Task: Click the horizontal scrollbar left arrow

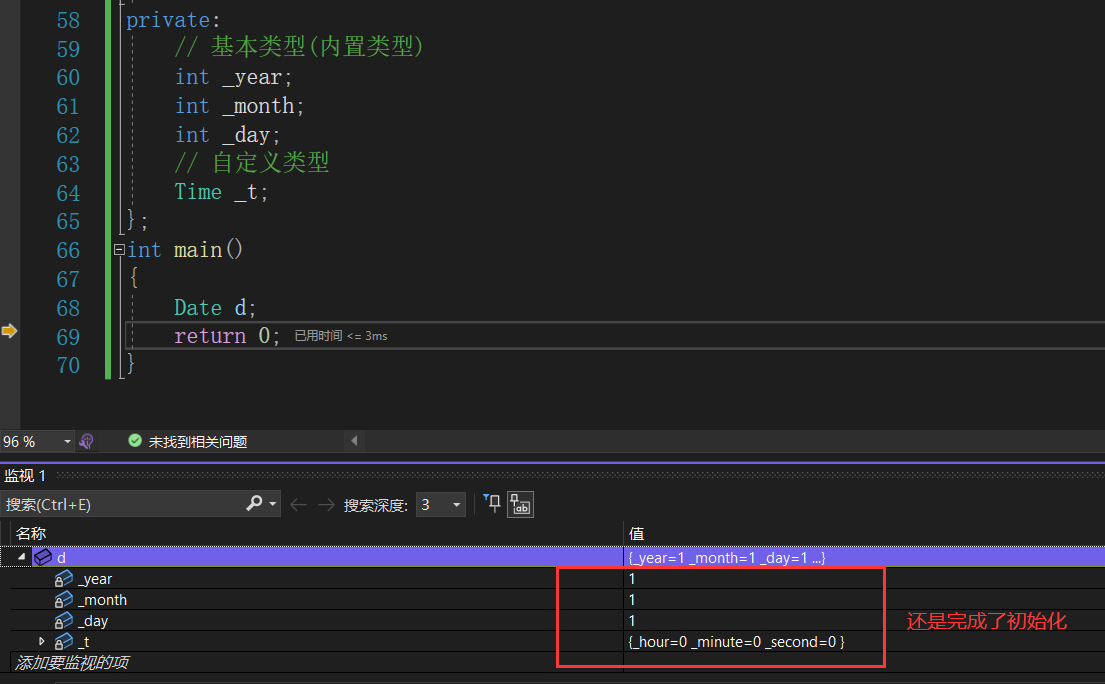Action: [x=354, y=441]
